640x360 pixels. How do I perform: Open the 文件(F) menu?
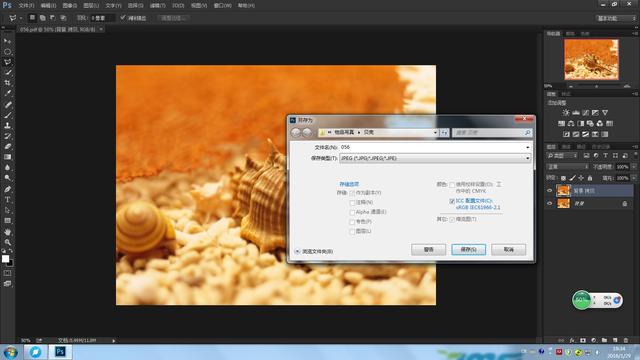pyautogui.click(x=26, y=6)
